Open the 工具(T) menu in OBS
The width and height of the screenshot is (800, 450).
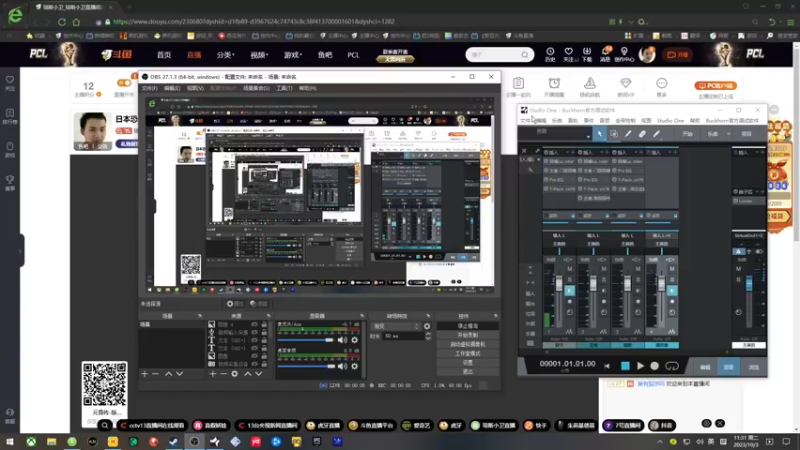(x=284, y=89)
